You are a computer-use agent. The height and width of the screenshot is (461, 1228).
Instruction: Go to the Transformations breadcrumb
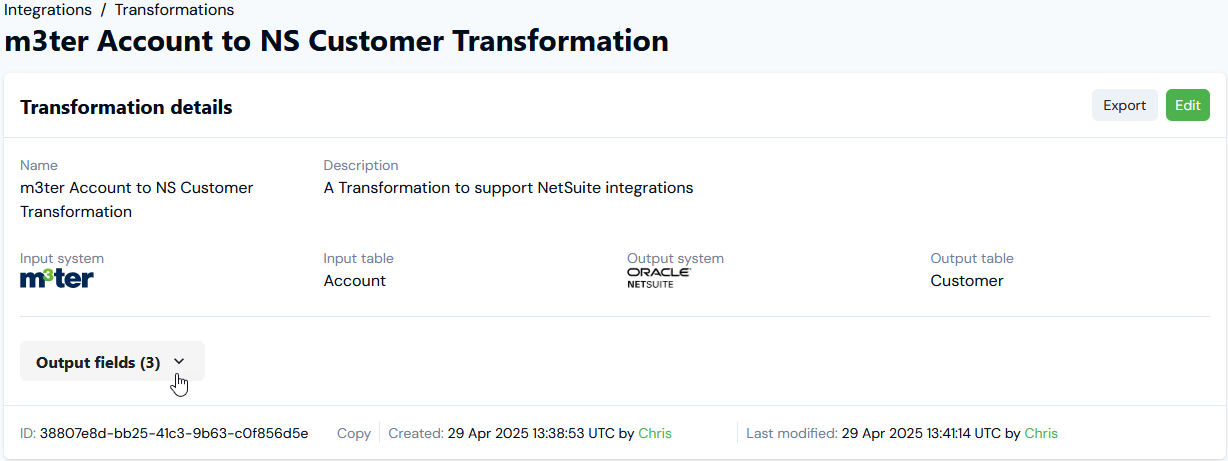[175, 10]
